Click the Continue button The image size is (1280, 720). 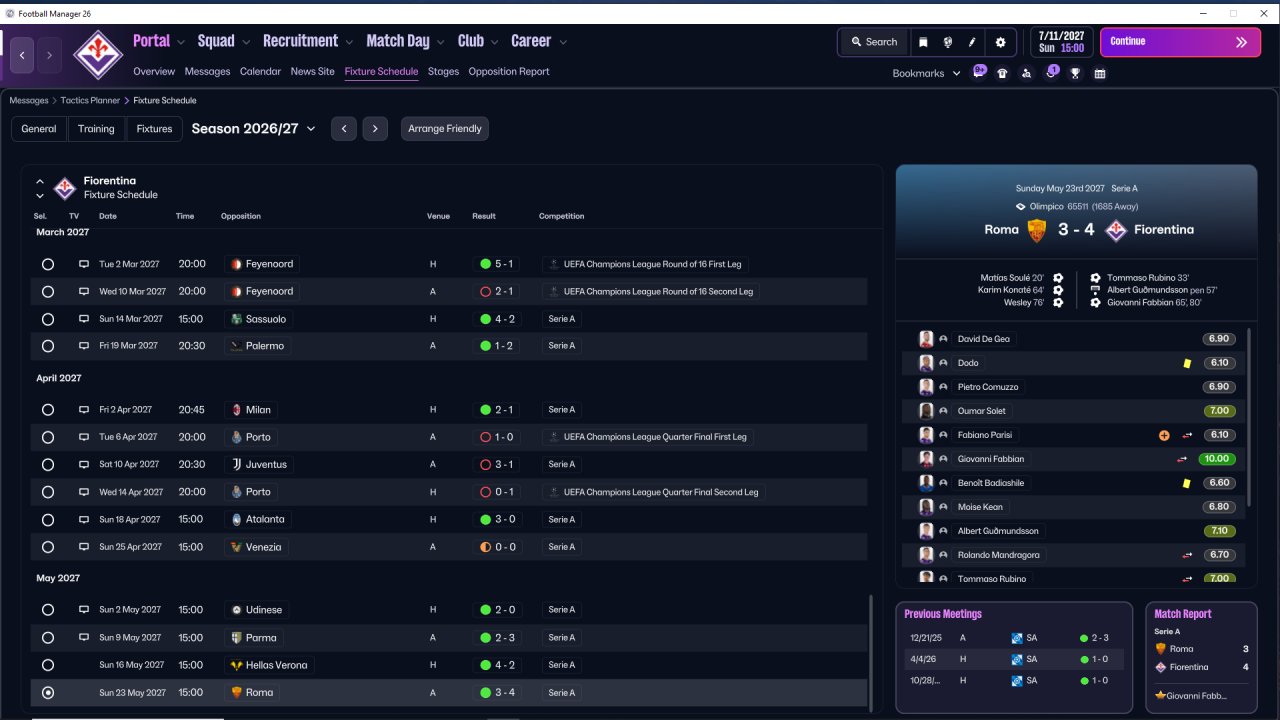pos(1181,42)
